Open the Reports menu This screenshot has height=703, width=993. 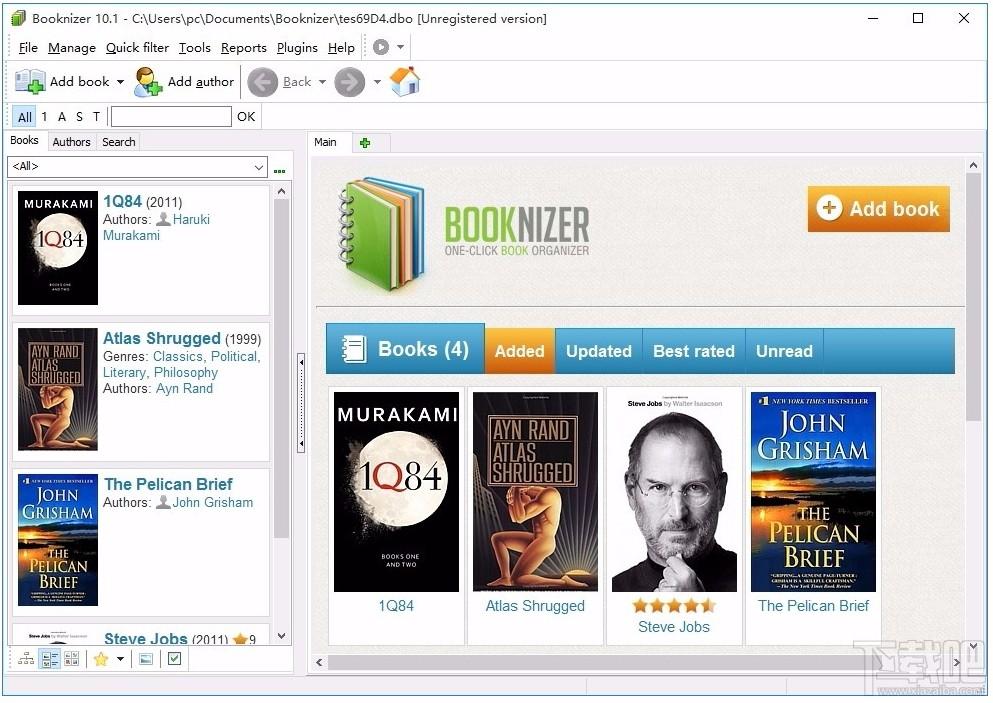pos(244,48)
